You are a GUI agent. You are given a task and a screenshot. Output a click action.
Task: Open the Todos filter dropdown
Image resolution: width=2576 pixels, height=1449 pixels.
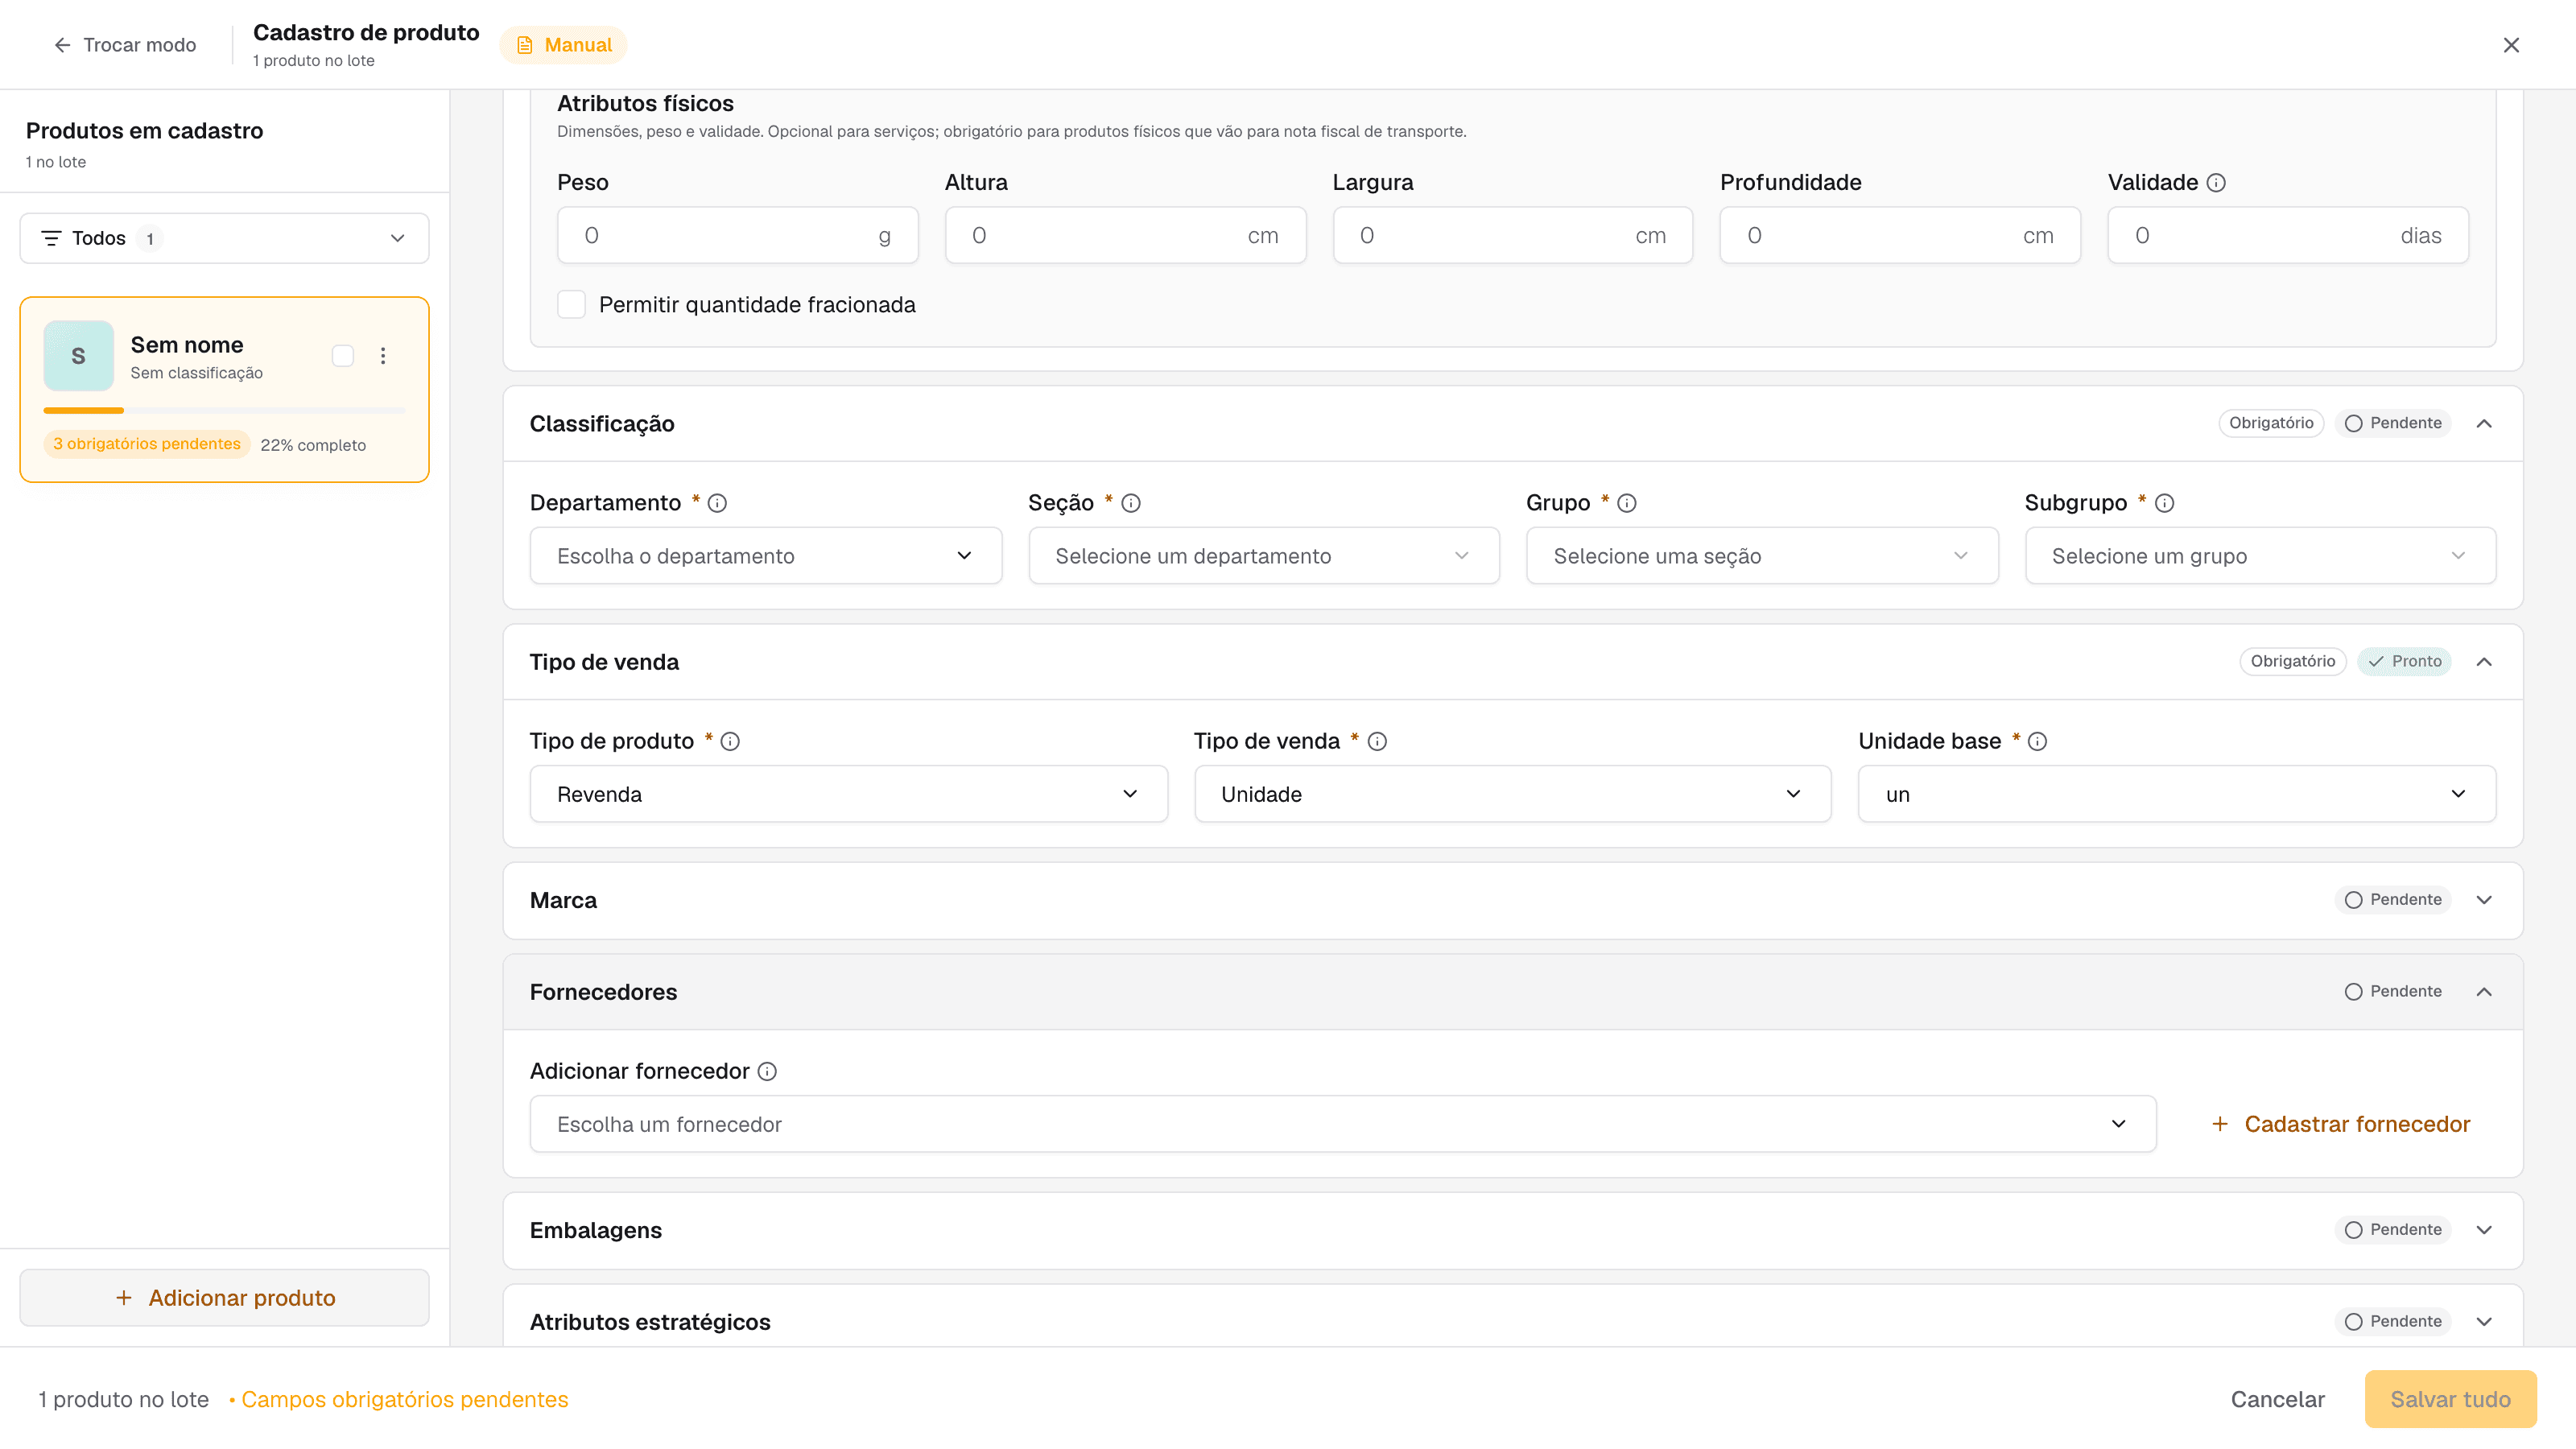coord(224,238)
